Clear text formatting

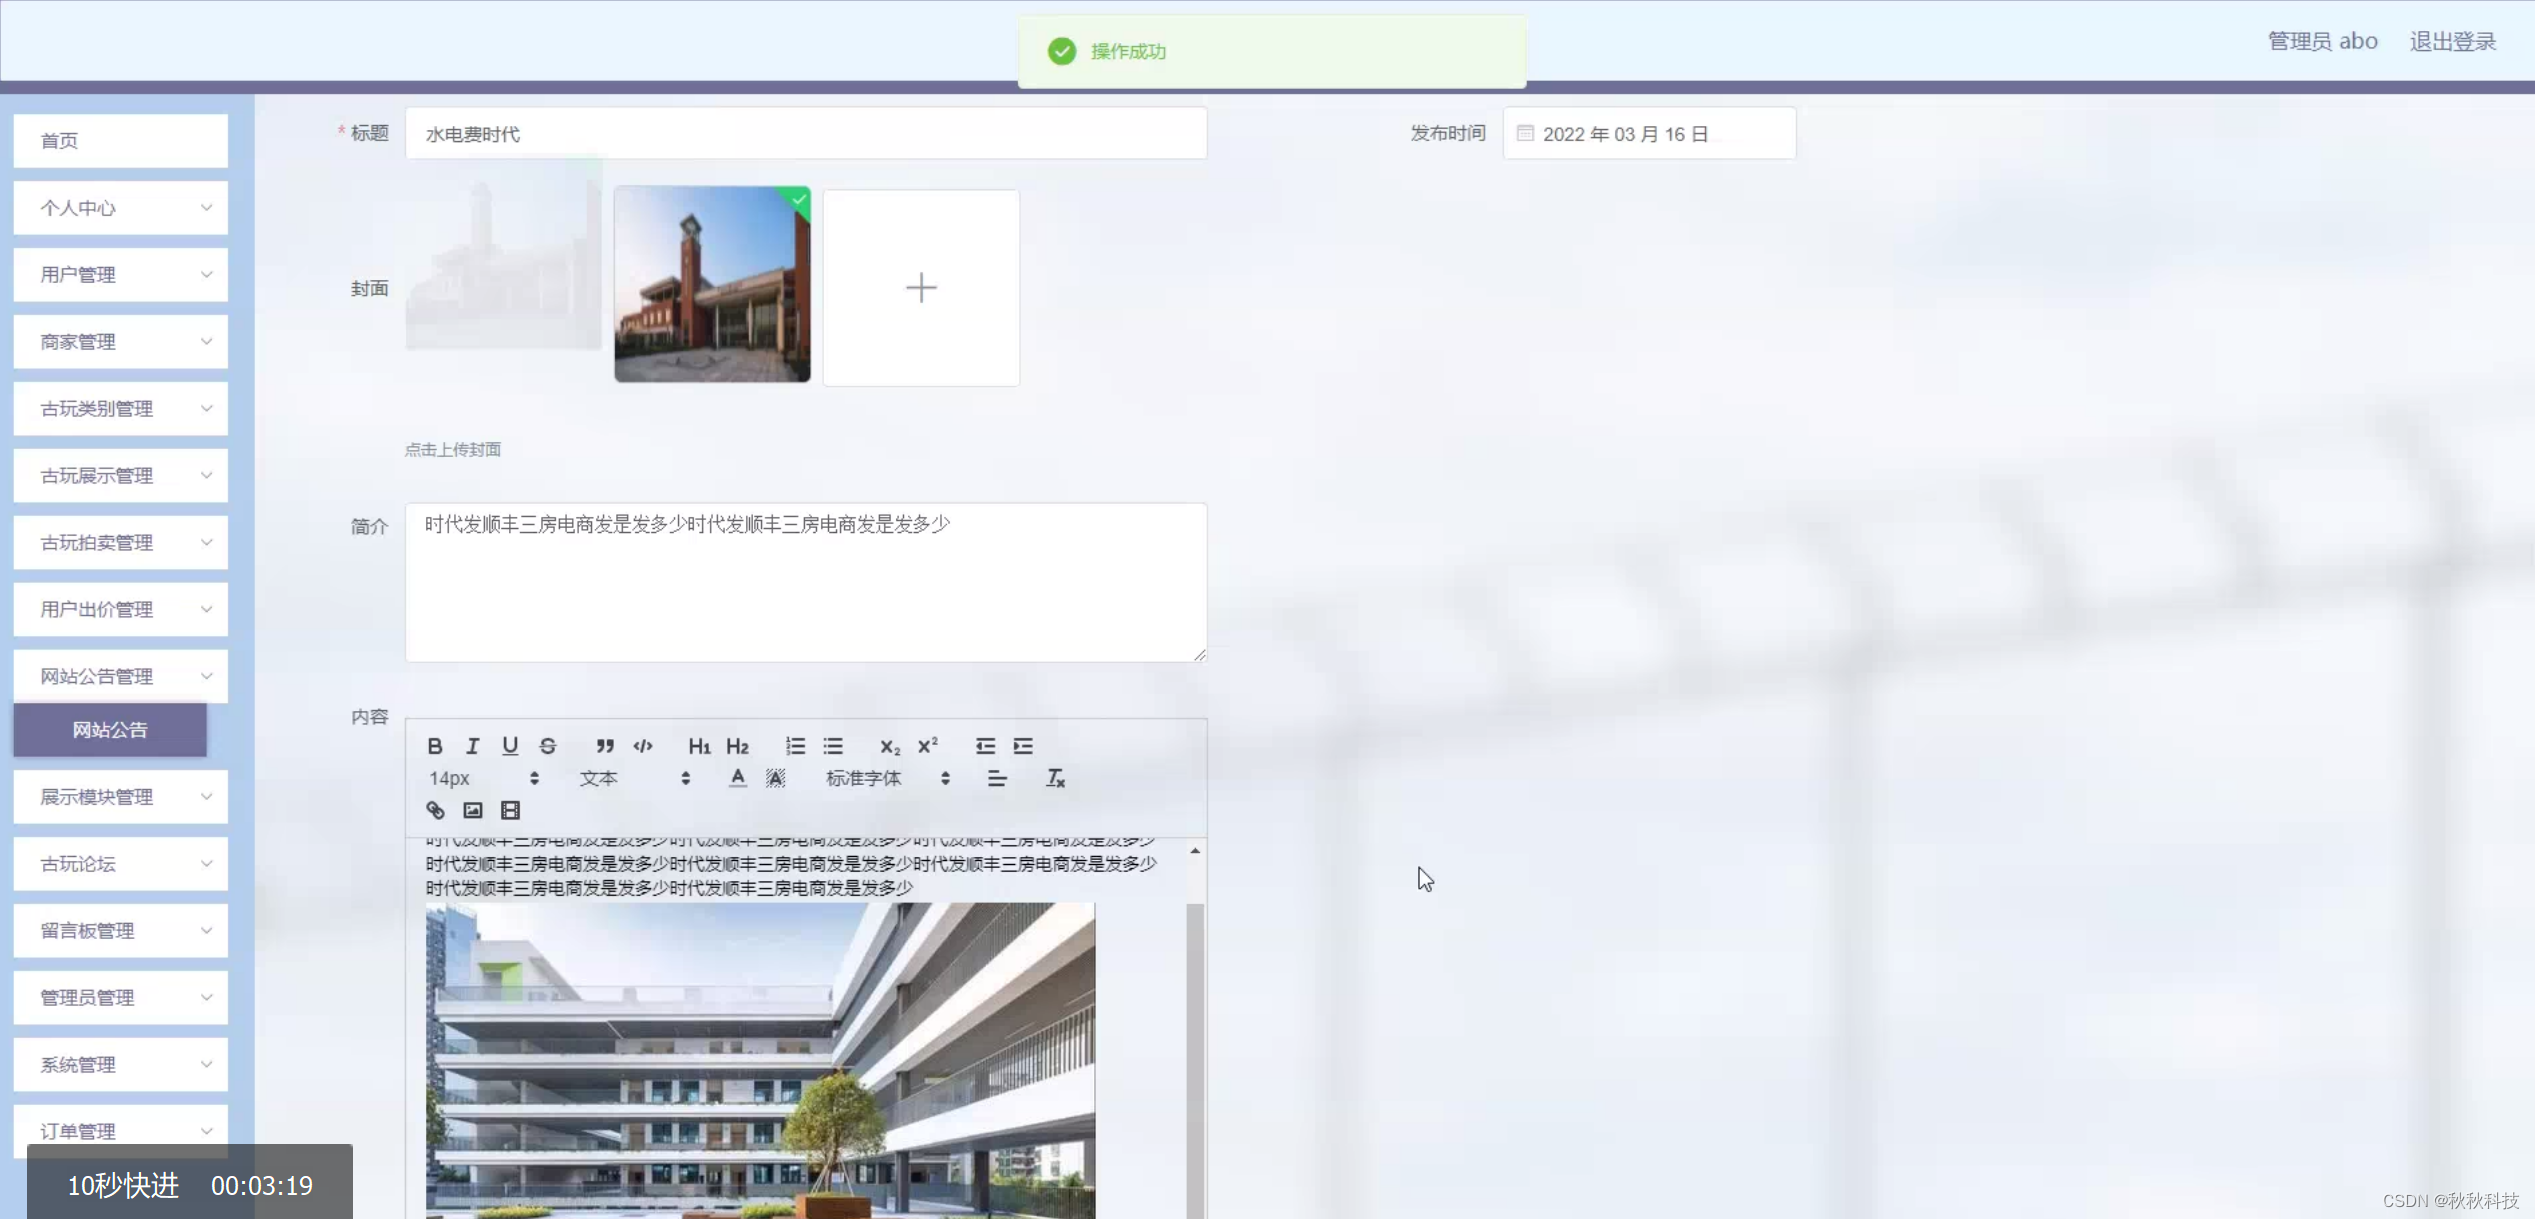click(1055, 778)
